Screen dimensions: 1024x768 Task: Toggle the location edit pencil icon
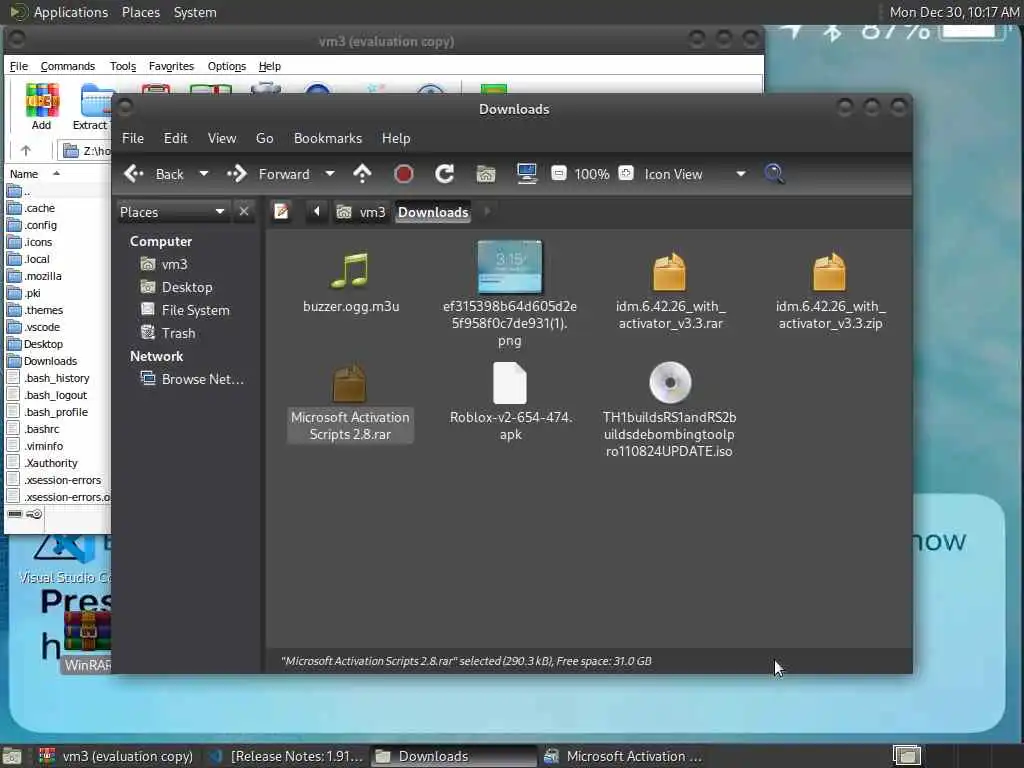pyautogui.click(x=281, y=212)
